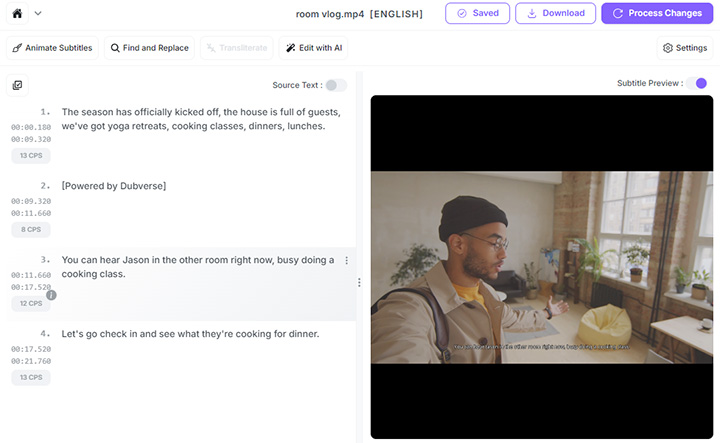This screenshot has height=443, width=720.
Task: Expand the chevron next to home
Action: pos(38,13)
